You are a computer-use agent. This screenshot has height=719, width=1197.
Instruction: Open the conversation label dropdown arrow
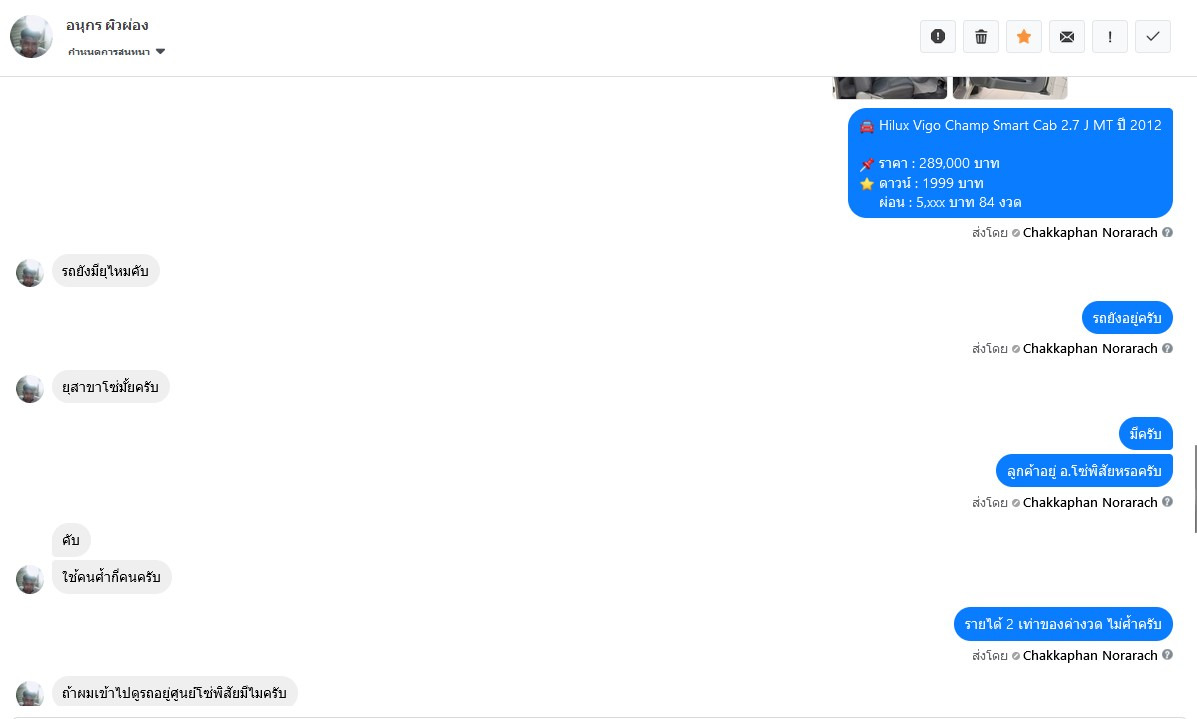[160, 52]
